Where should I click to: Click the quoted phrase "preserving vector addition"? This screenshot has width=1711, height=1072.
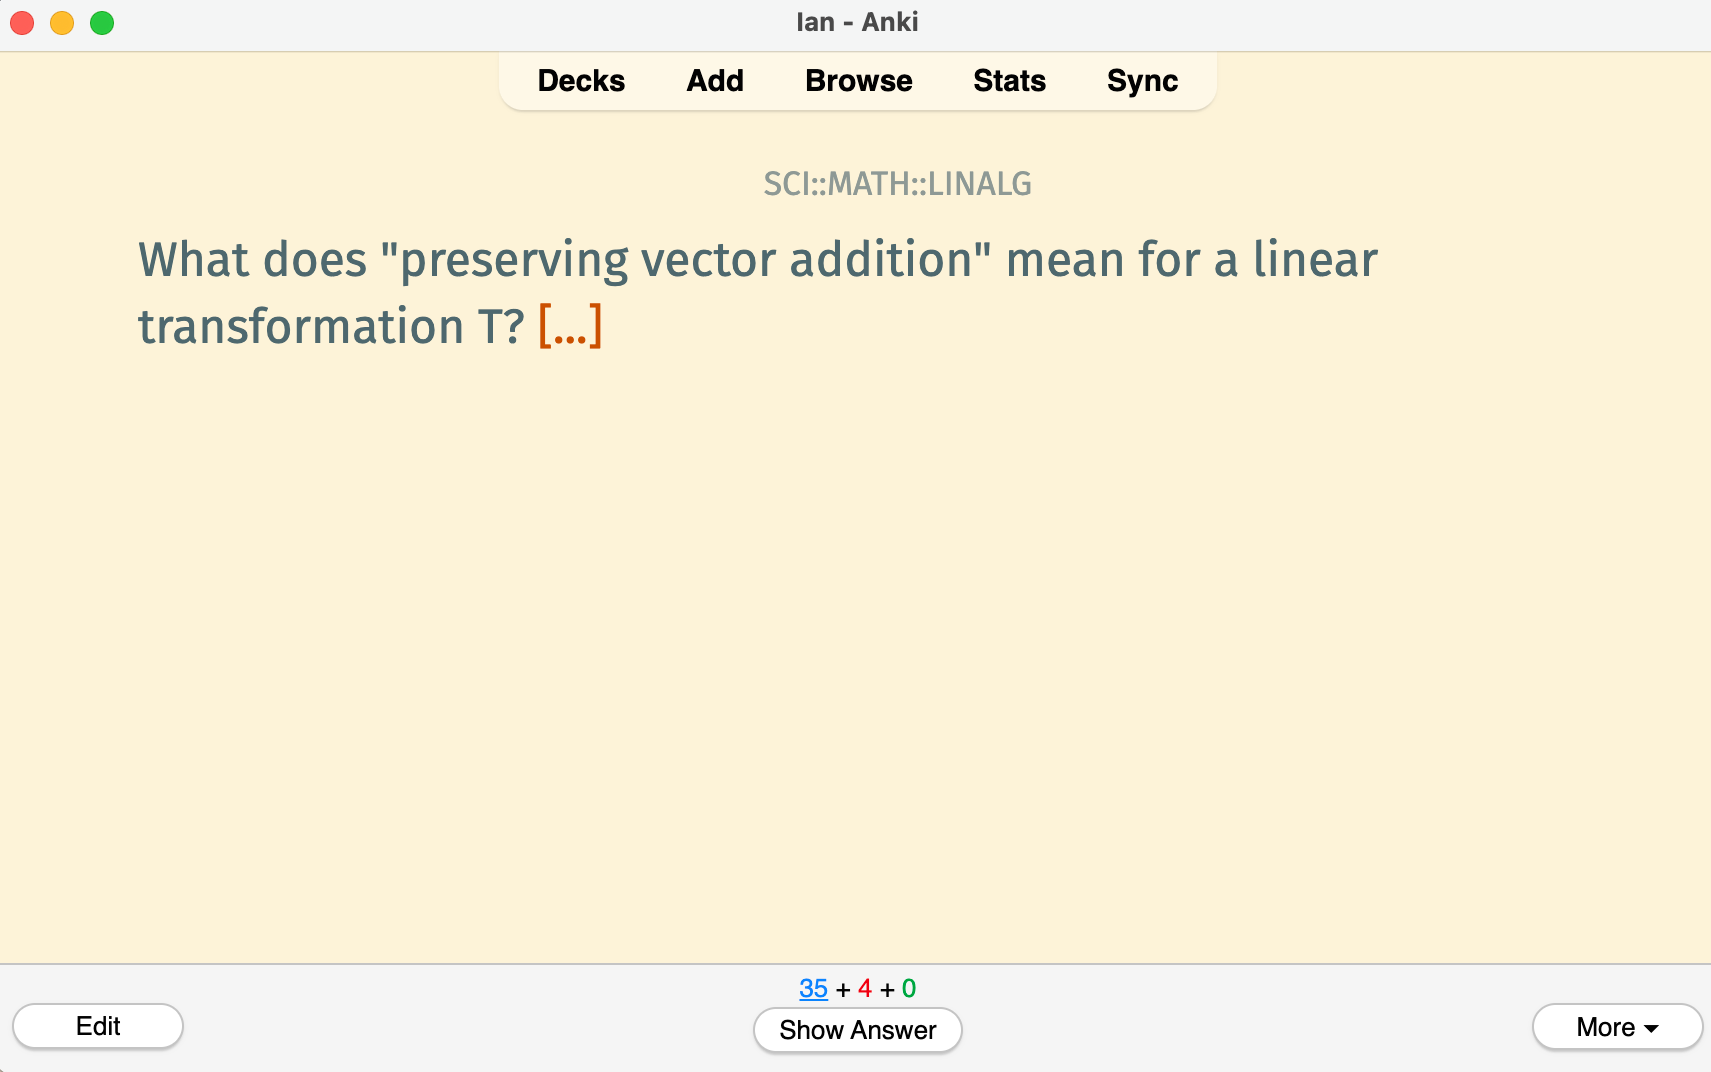click(x=686, y=260)
